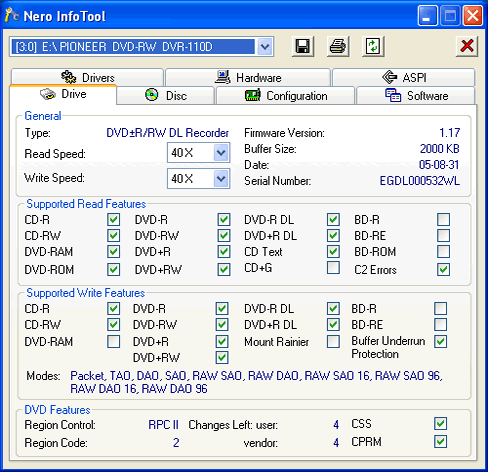Toggle BD-RE write feature checkbox

click(441, 324)
